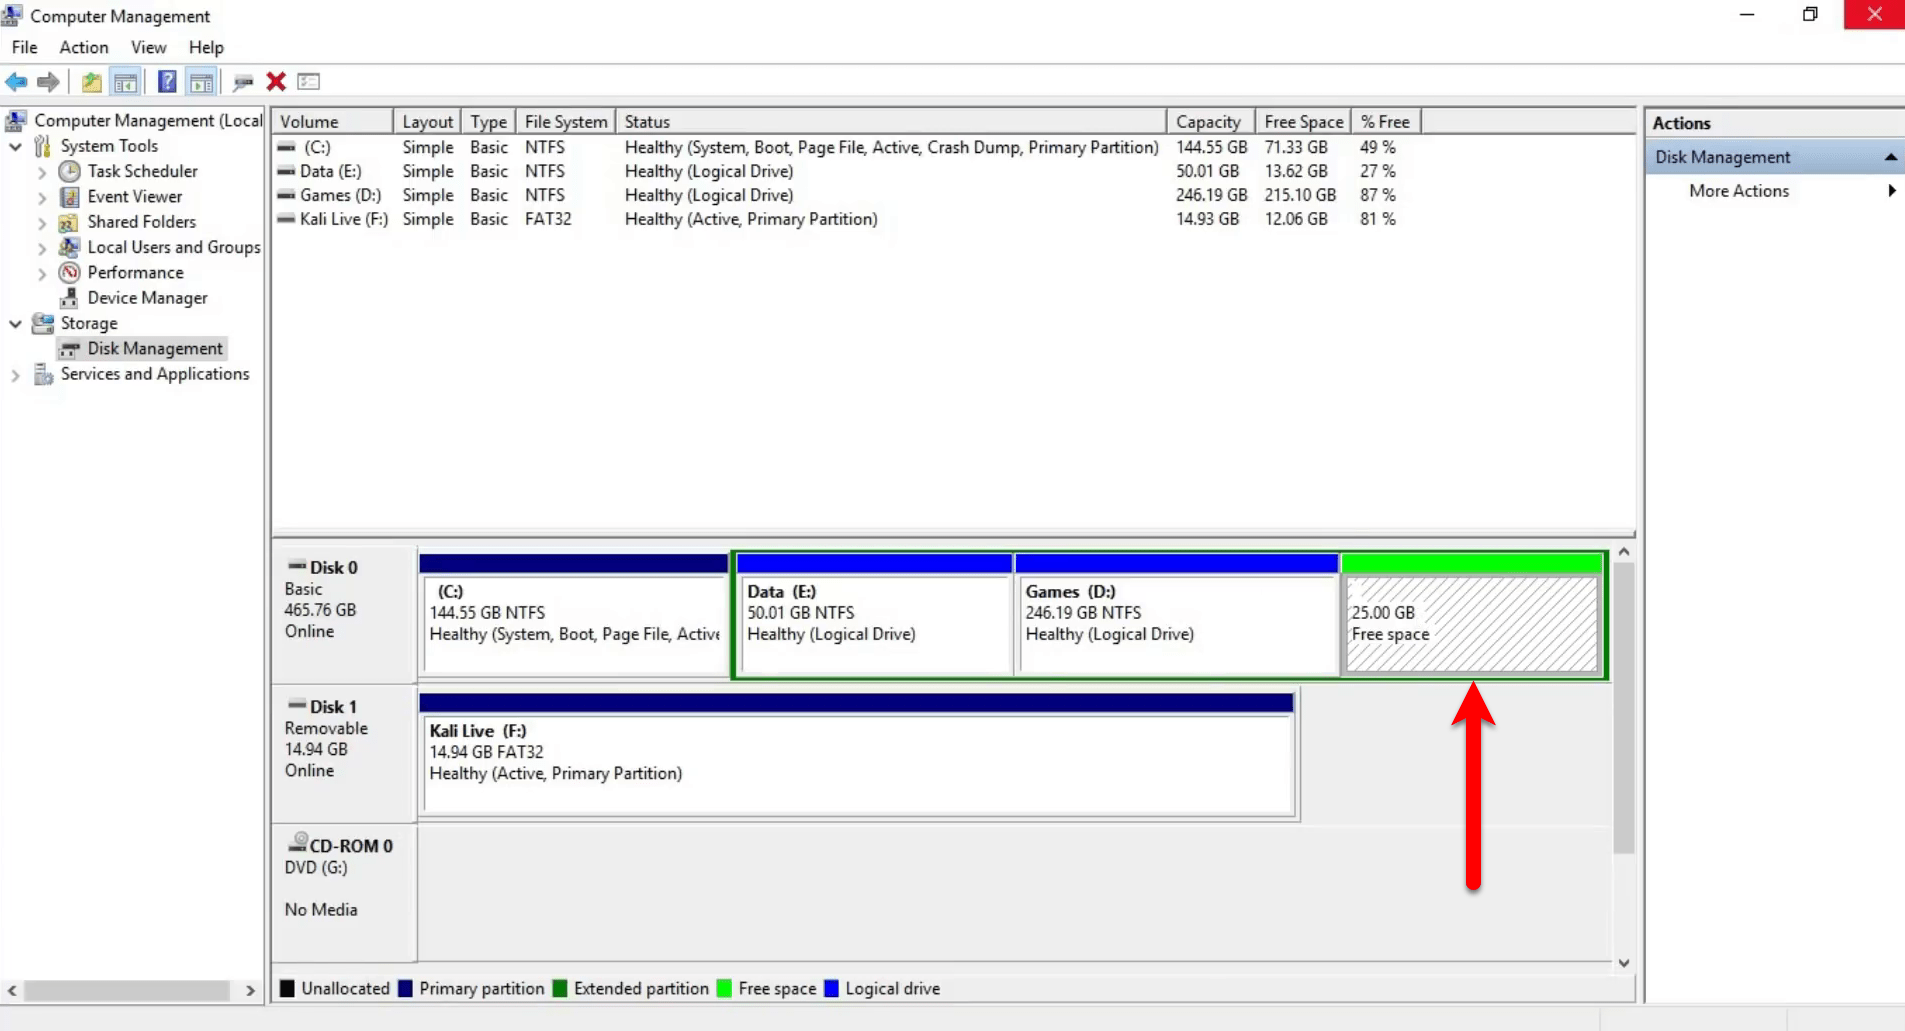1905x1031 pixels.
Task: Open the Help question mark toolbar icon
Action: (167, 82)
